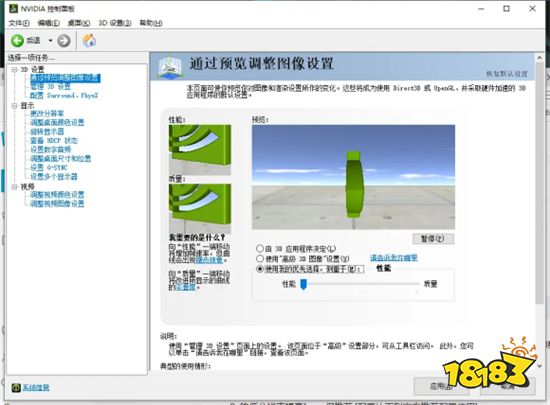The image size is (550, 405).
Task: Open the 3D 设置(3) menu
Action: point(115,23)
